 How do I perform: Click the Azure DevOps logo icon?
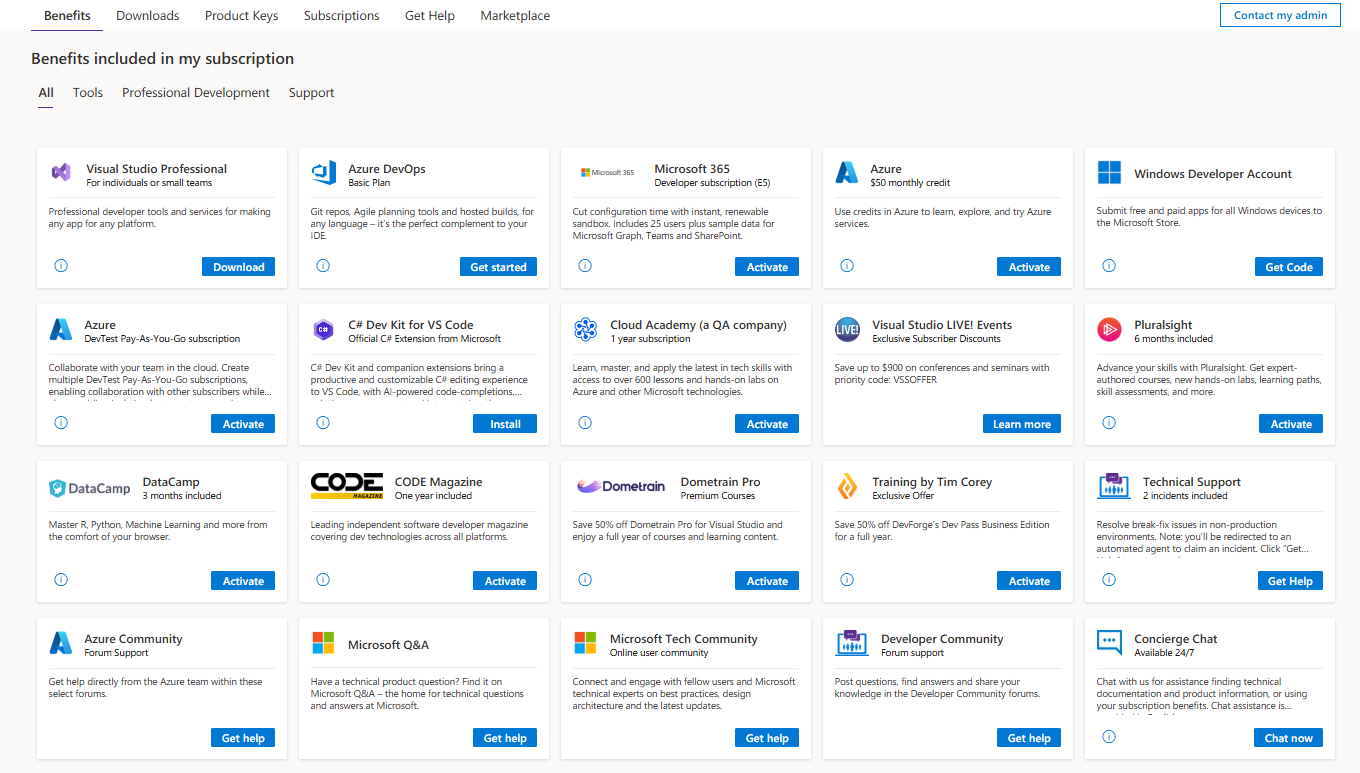323,172
